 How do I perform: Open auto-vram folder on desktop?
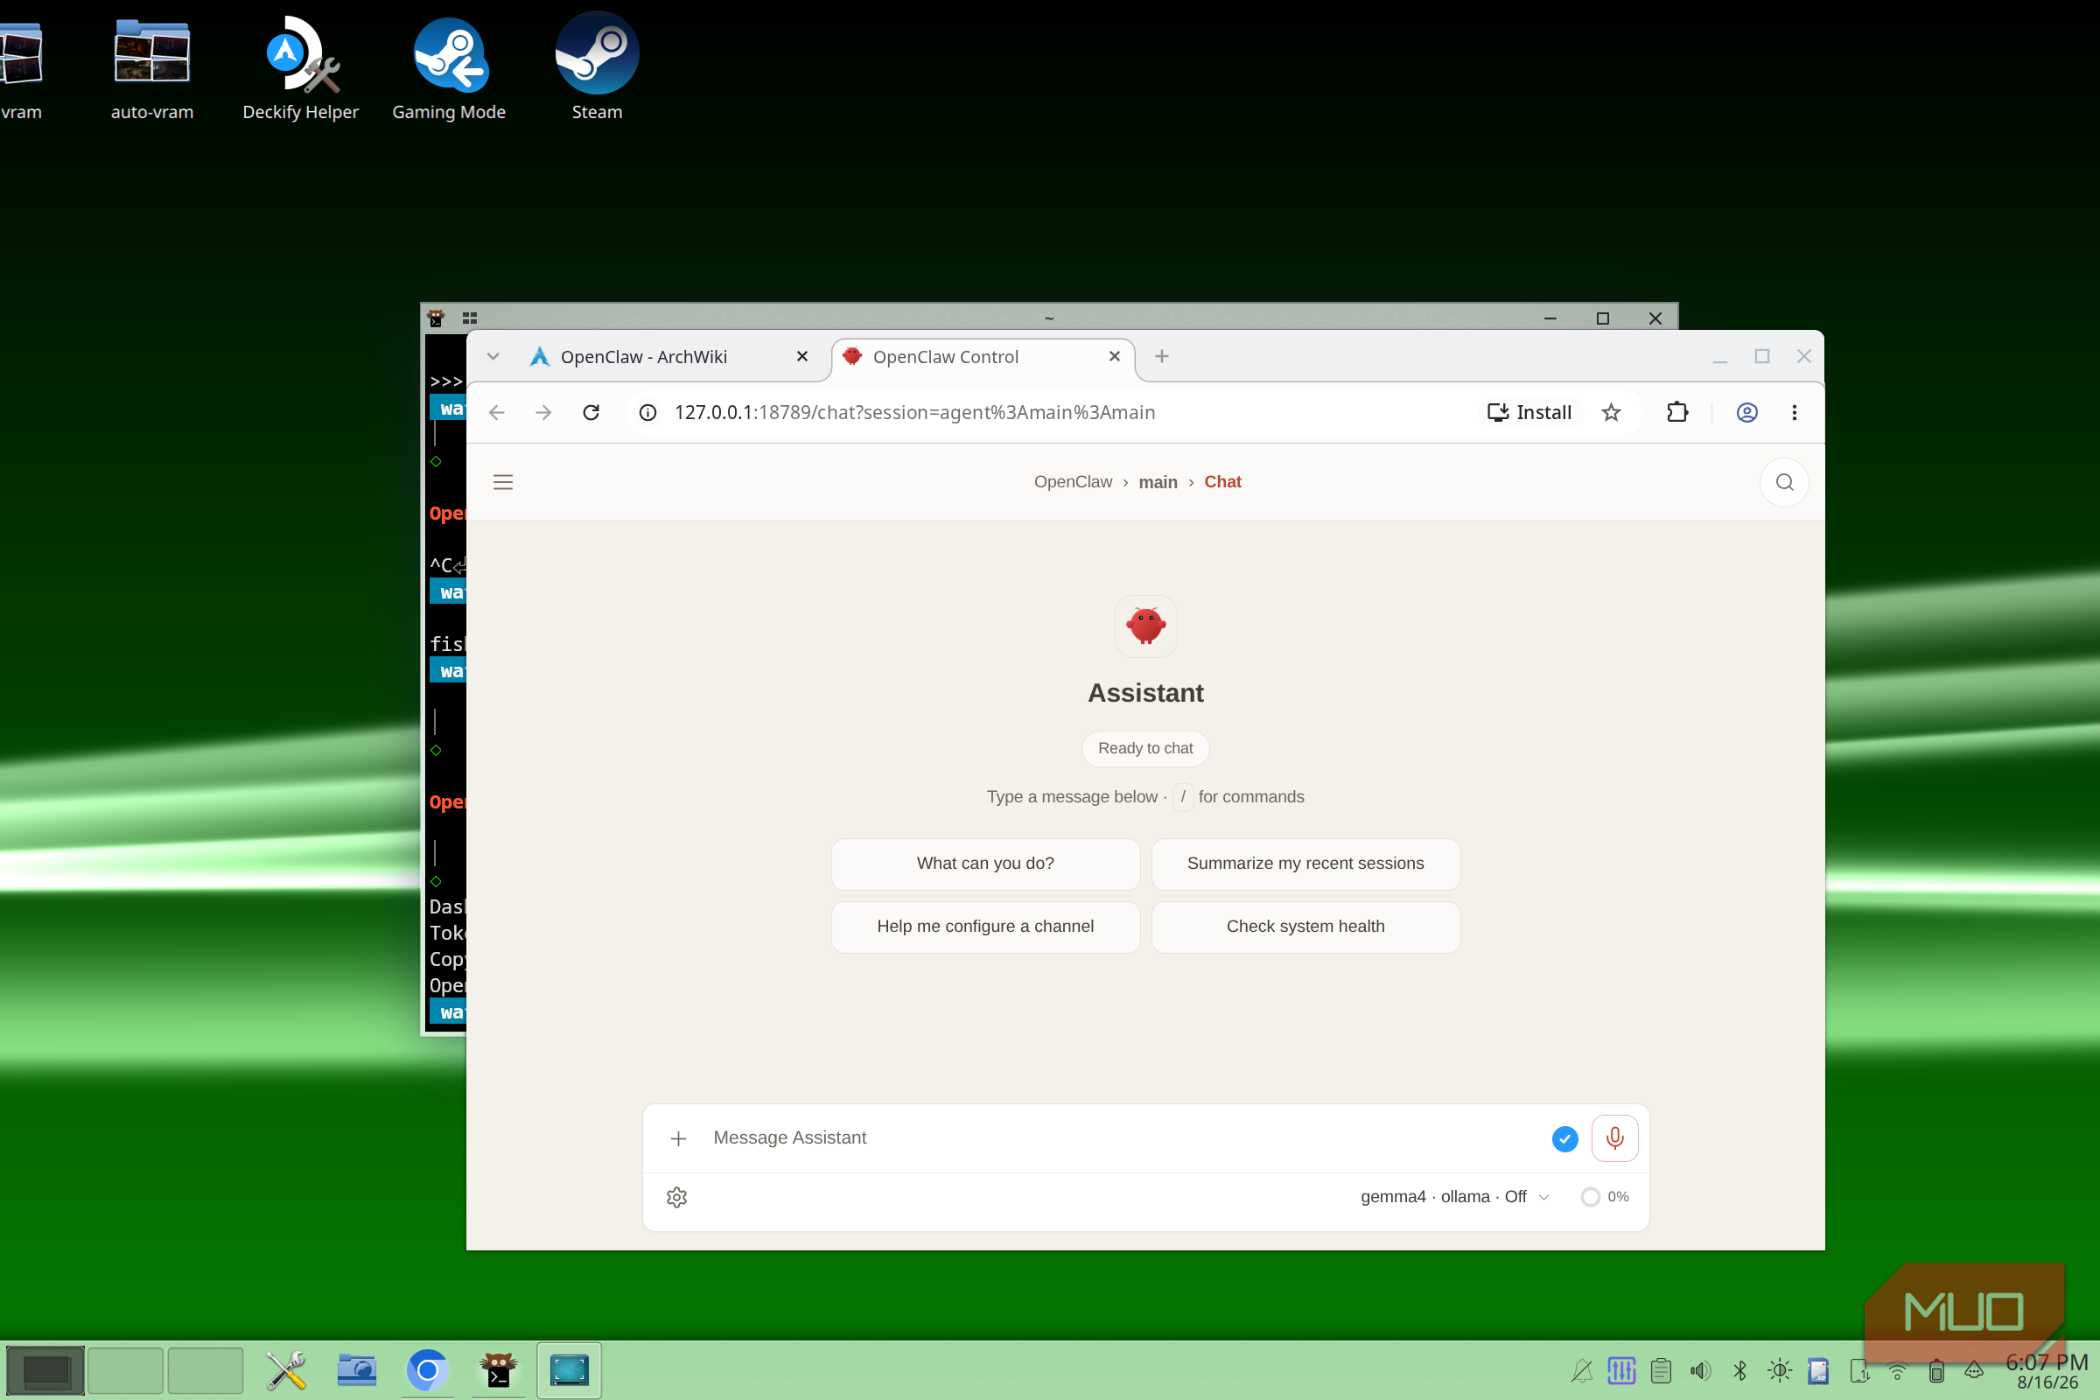coord(152,67)
